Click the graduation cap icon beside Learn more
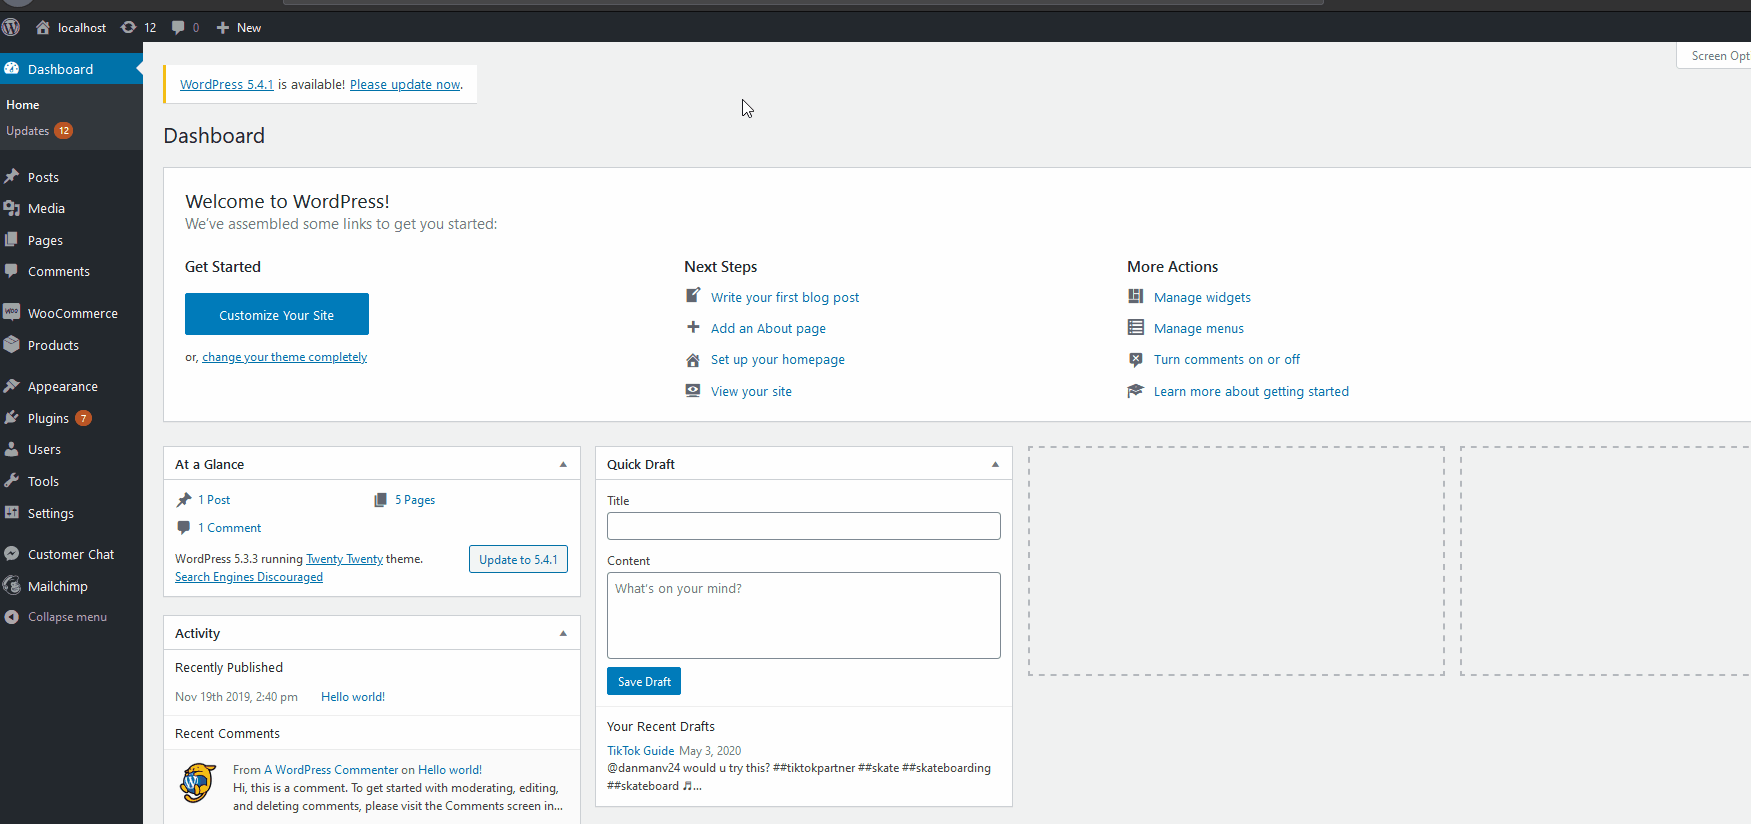The height and width of the screenshot is (824, 1751). [1136, 390]
